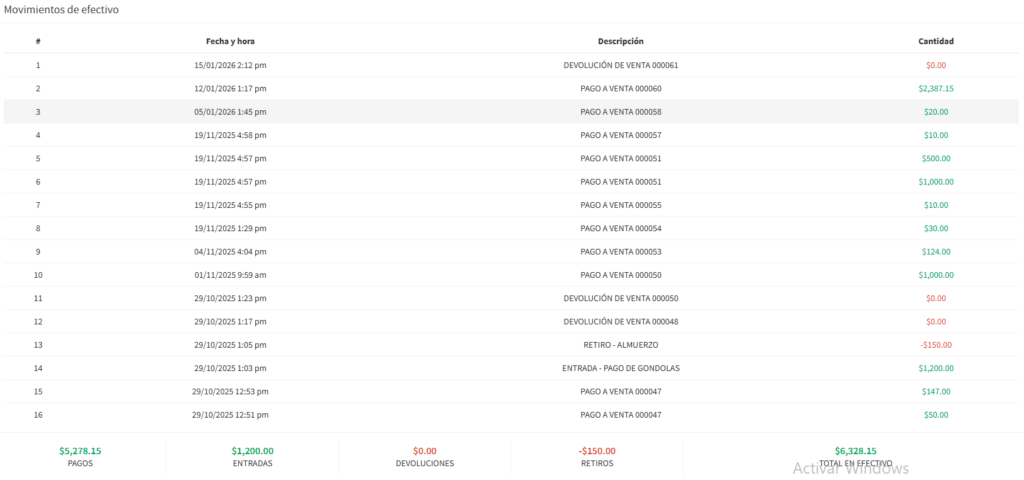Select the PAGO A VENTA 000053 entry

[x=620, y=252]
